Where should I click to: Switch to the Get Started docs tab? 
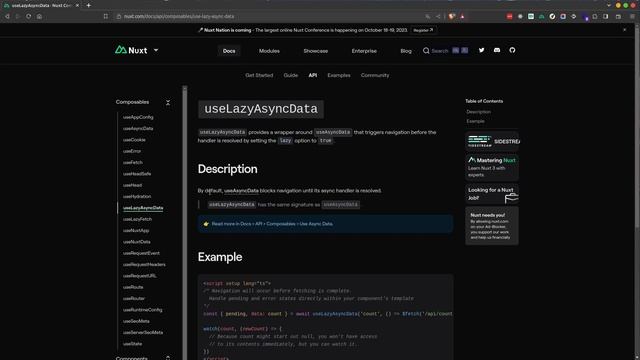(x=259, y=76)
